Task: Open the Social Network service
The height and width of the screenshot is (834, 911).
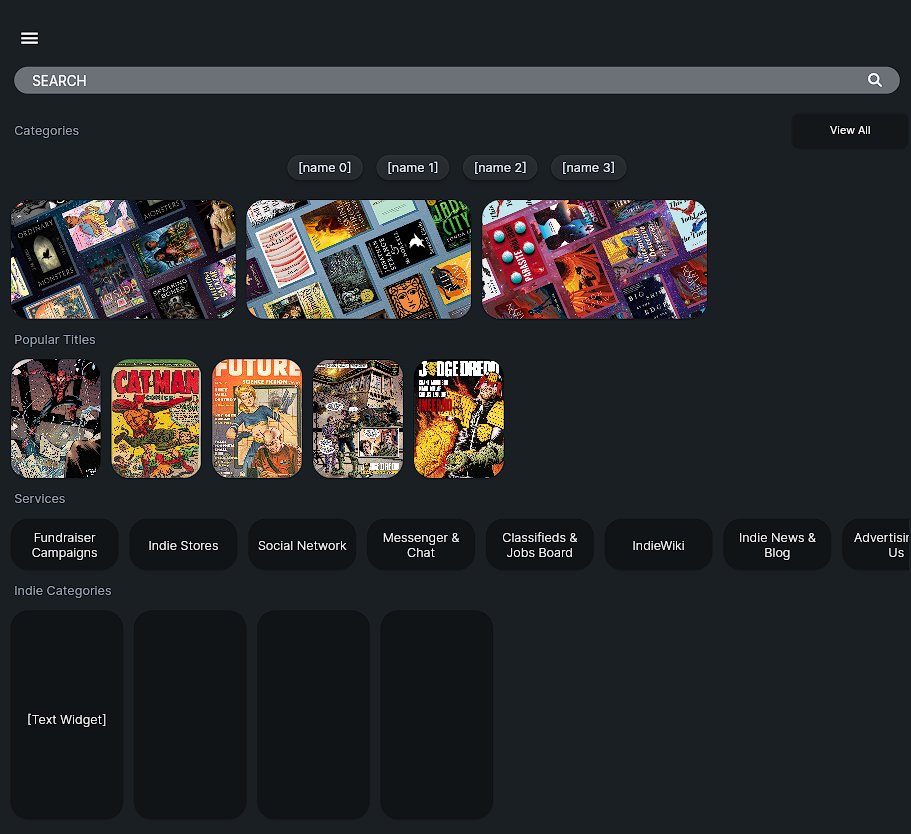Action: pyautogui.click(x=302, y=544)
